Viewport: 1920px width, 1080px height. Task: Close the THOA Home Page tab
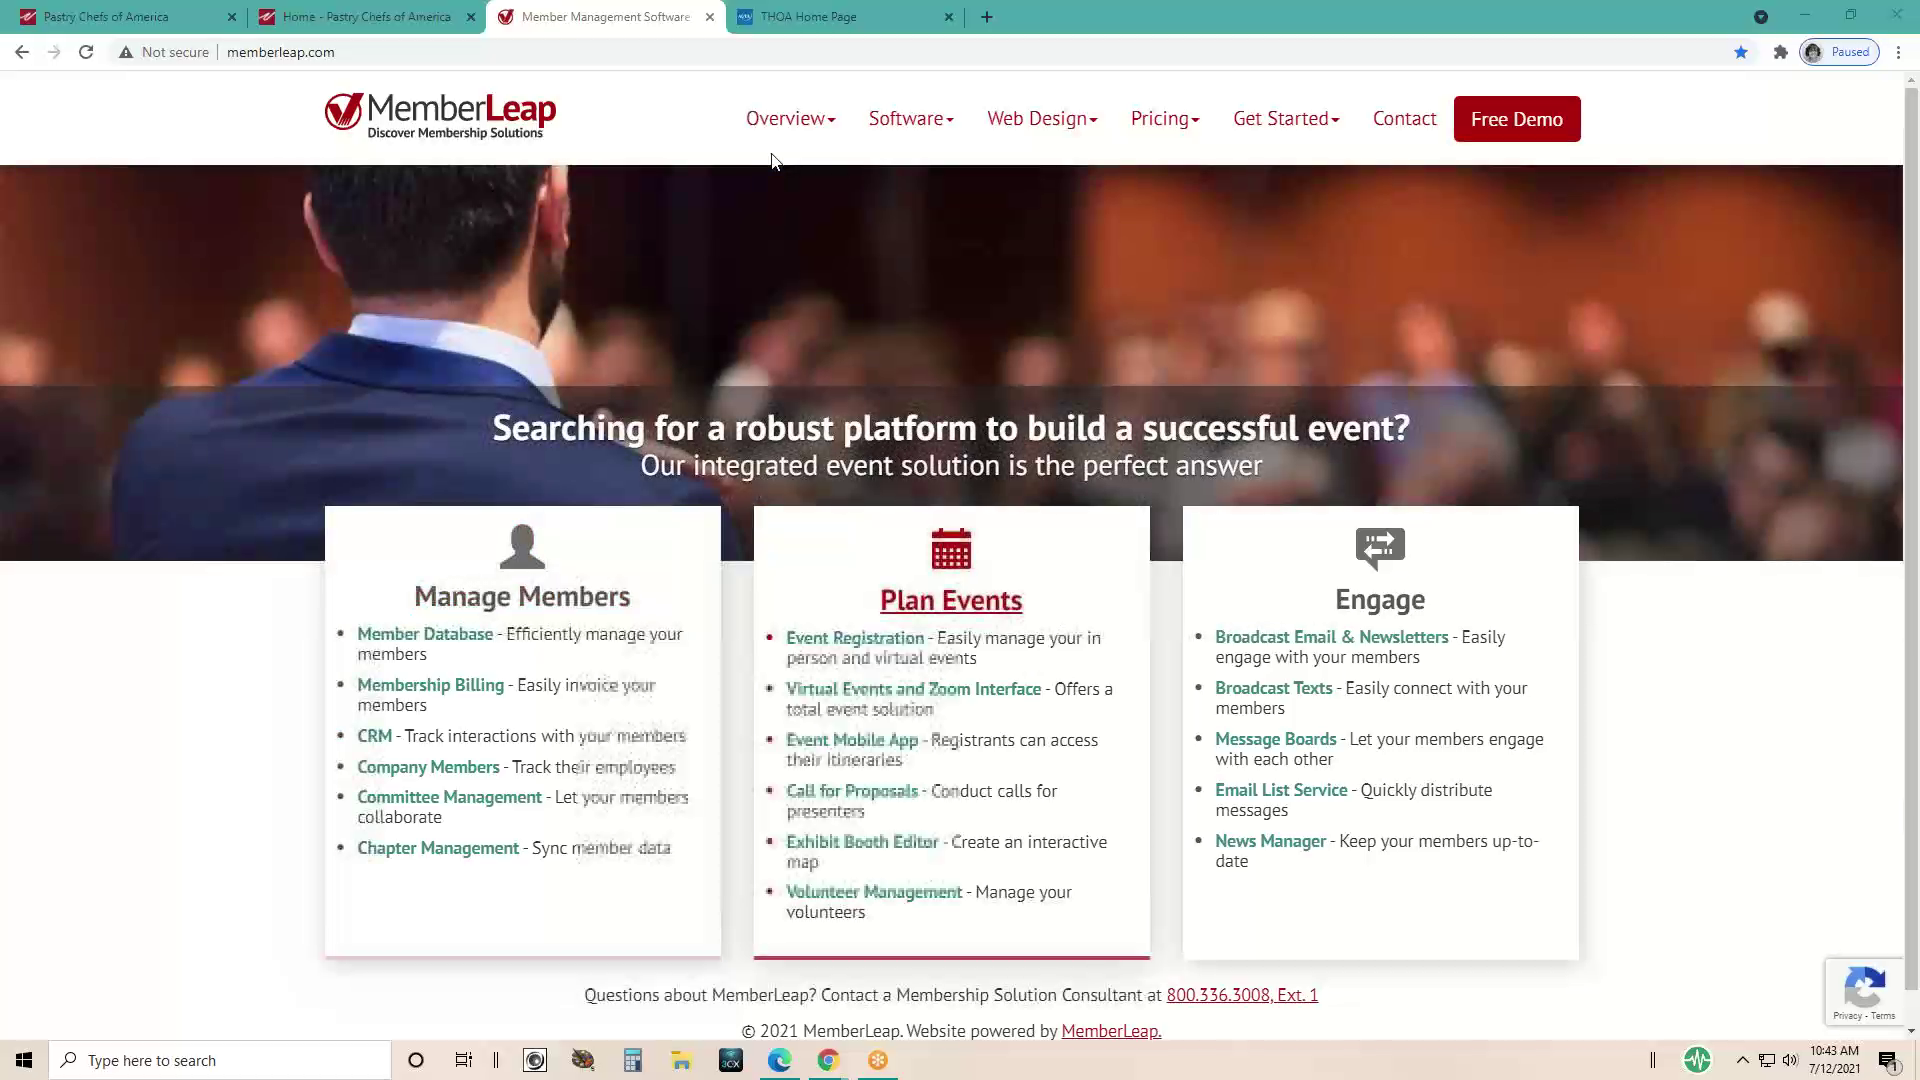(x=949, y=17)
